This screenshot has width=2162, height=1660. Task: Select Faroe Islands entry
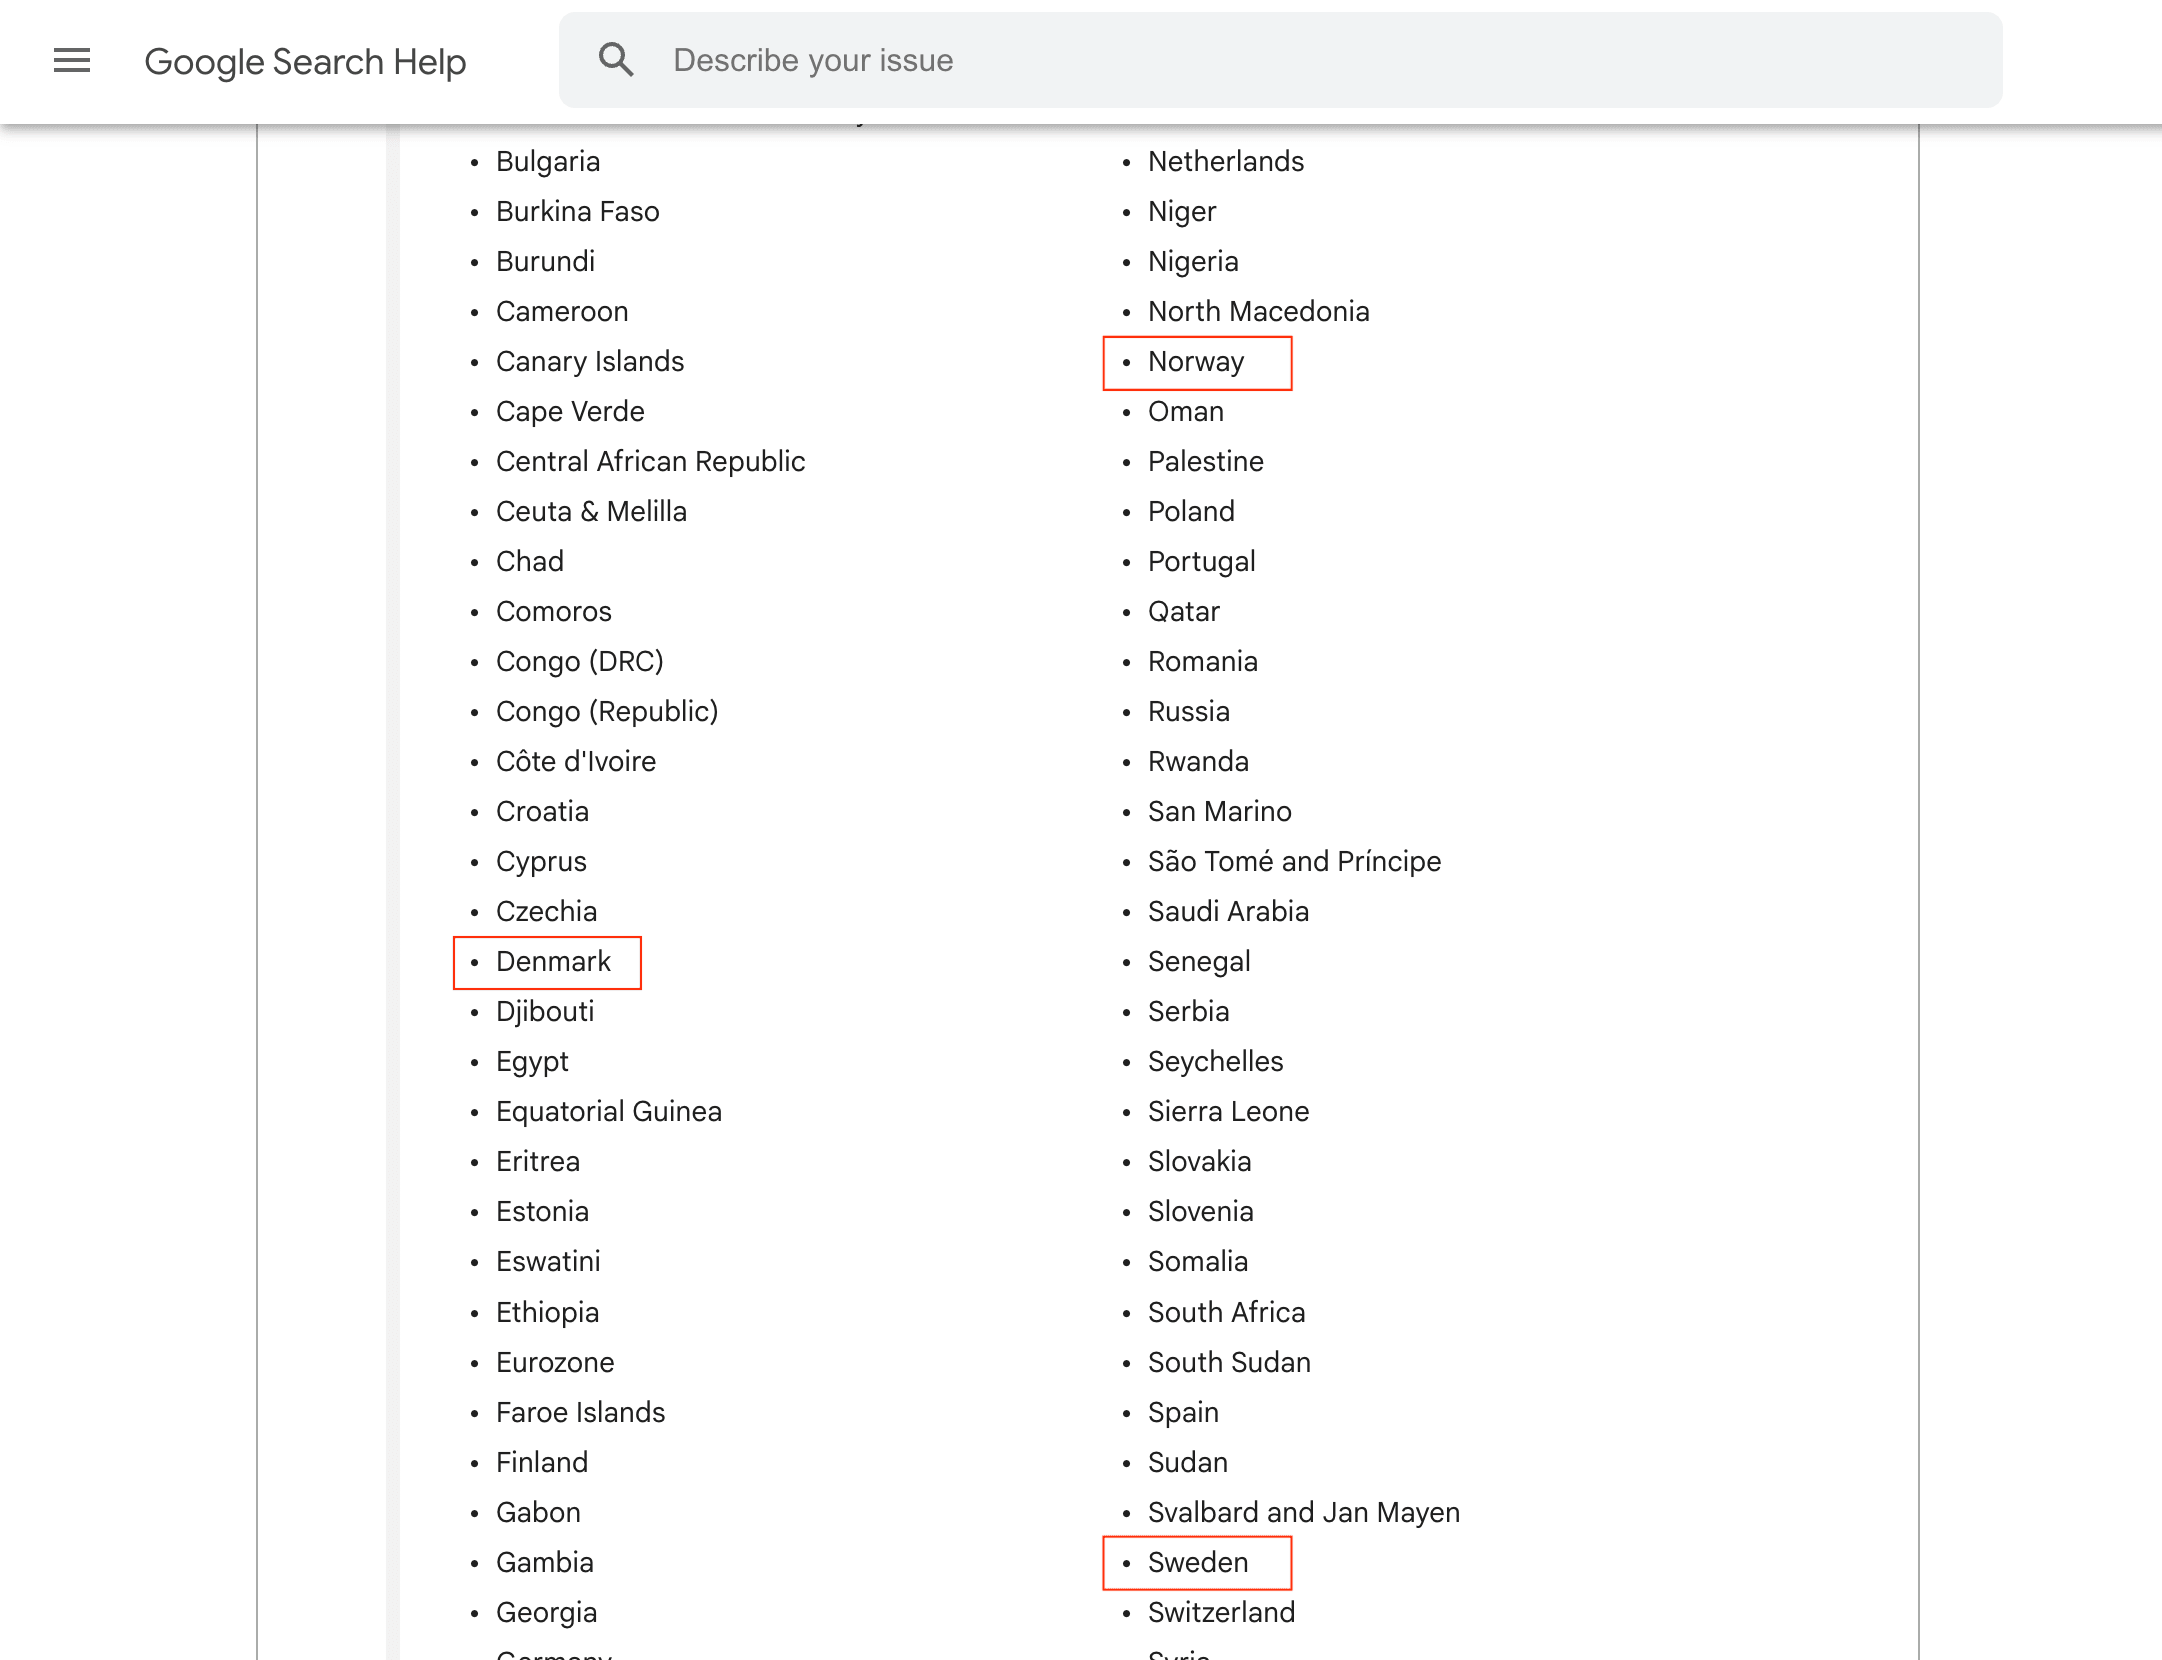coord(580,1412)
